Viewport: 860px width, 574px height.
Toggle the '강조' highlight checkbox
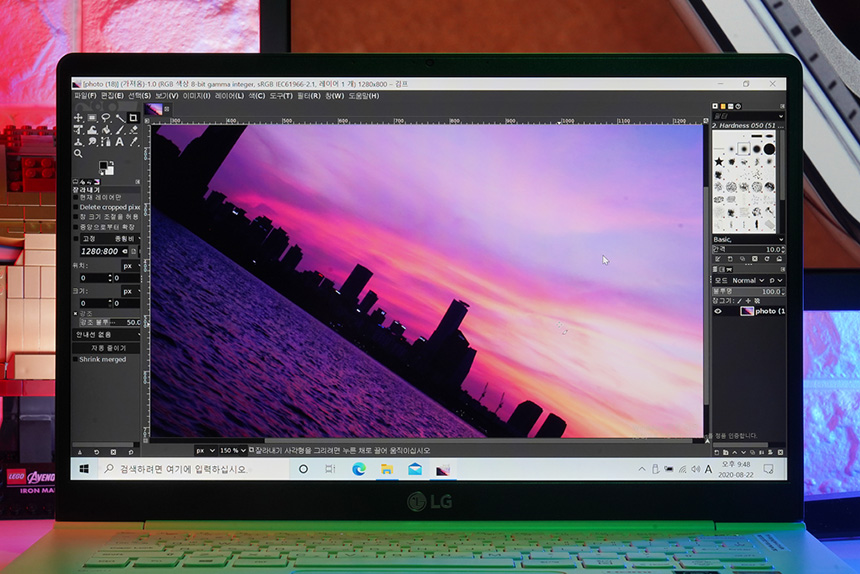click(x=76, y=314)
